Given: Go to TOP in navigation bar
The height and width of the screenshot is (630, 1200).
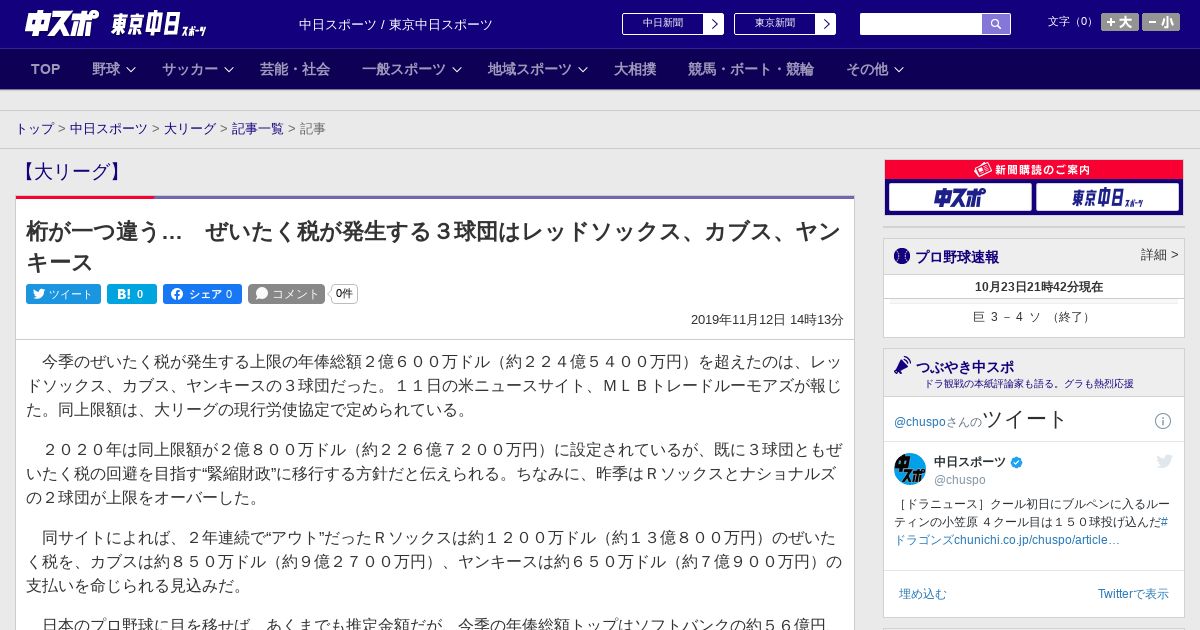Looking at the screenshot, I should [x=46, y=69].
